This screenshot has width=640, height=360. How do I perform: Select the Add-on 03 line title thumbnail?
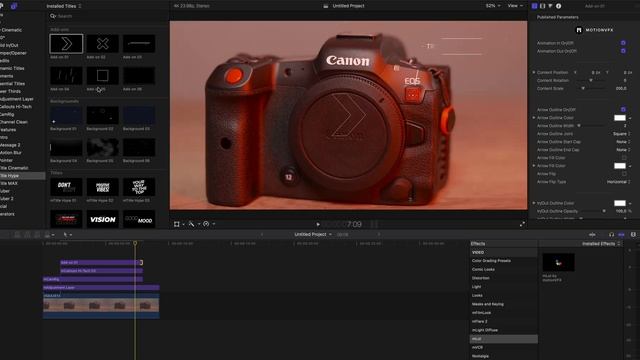pos(139,44)
